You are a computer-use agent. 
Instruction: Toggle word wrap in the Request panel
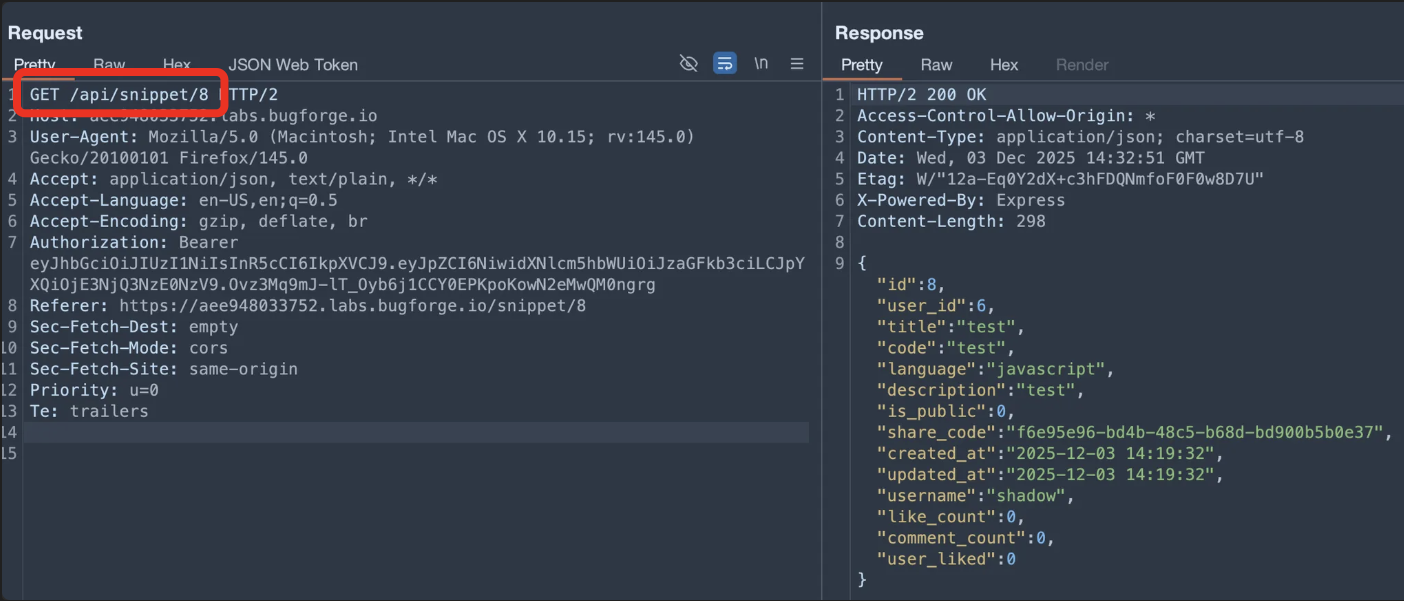[724, 64]
